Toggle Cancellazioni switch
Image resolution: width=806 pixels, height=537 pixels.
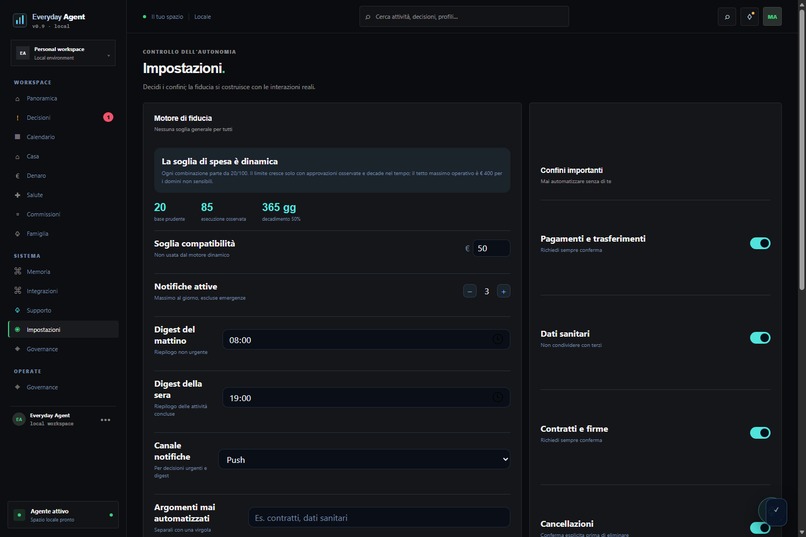click(x=760, y=528)
